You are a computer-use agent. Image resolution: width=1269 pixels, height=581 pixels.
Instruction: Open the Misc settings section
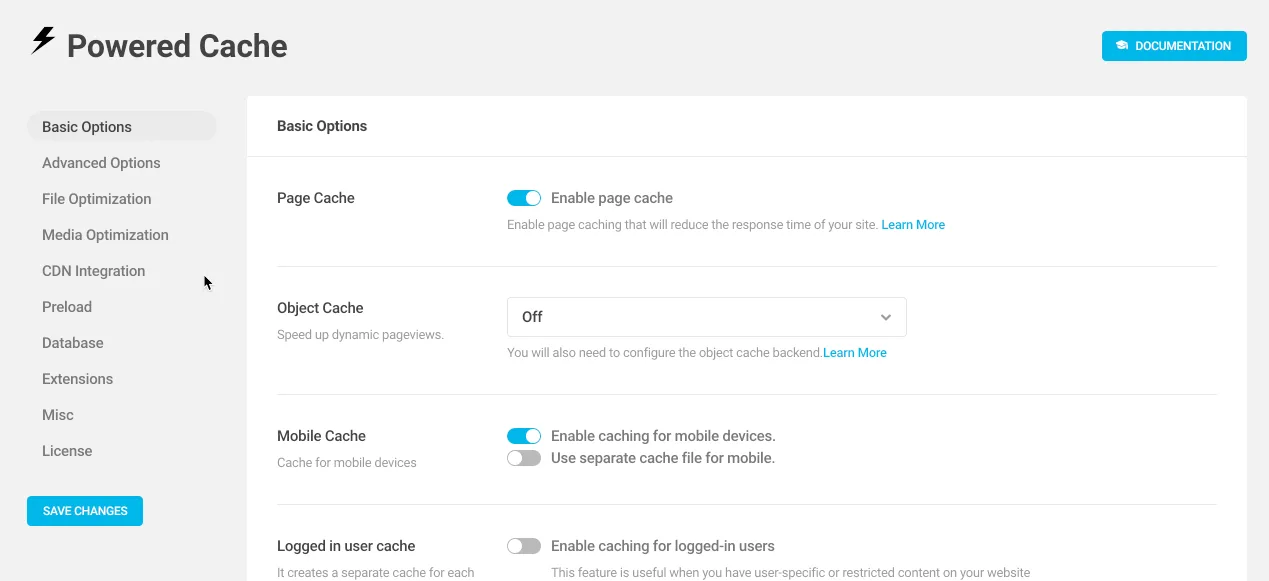click(x=58, y=415)
